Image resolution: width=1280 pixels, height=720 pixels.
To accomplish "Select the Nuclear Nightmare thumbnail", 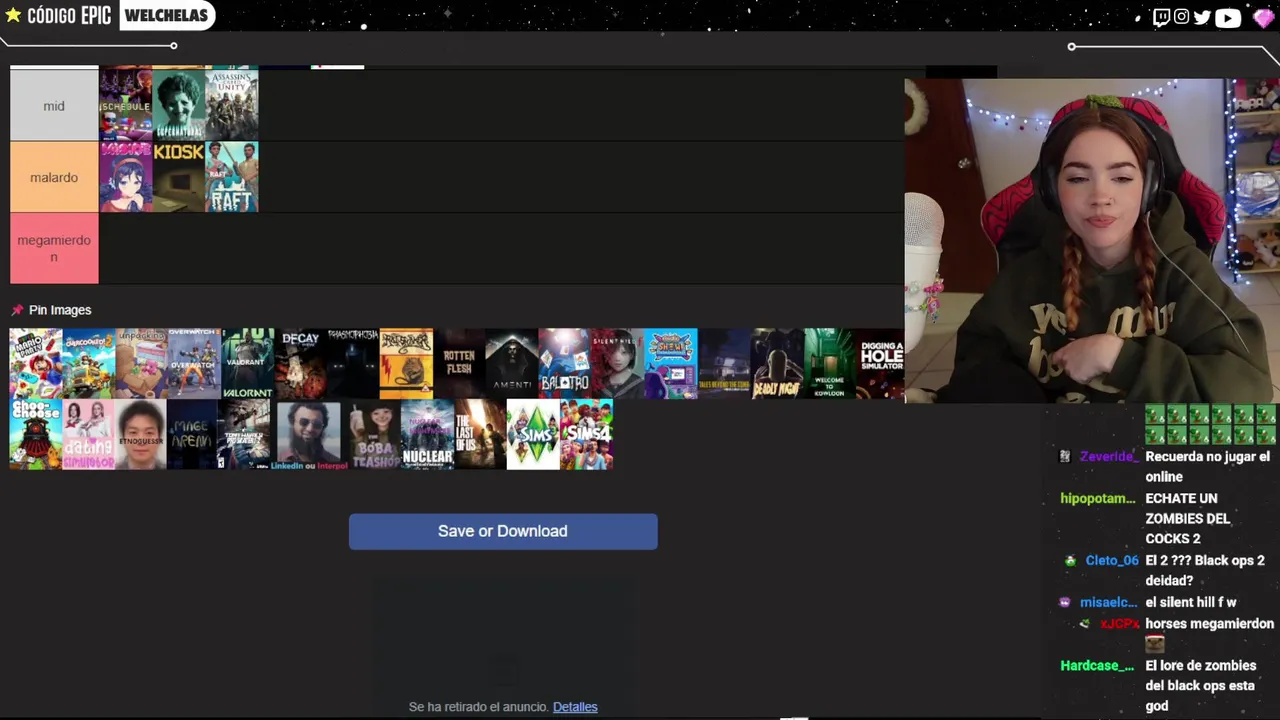I will (x=427, y=435).
